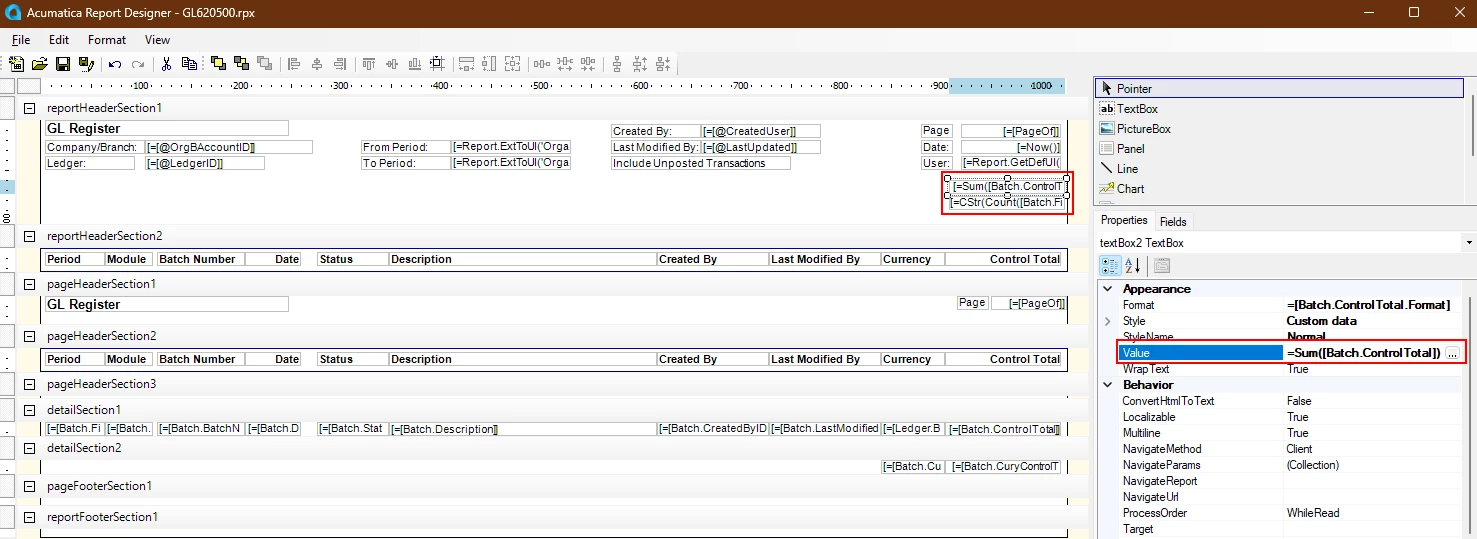Click the Align Middles icon
Viewport: 1477px width, 539px height.
coord(391,63)
